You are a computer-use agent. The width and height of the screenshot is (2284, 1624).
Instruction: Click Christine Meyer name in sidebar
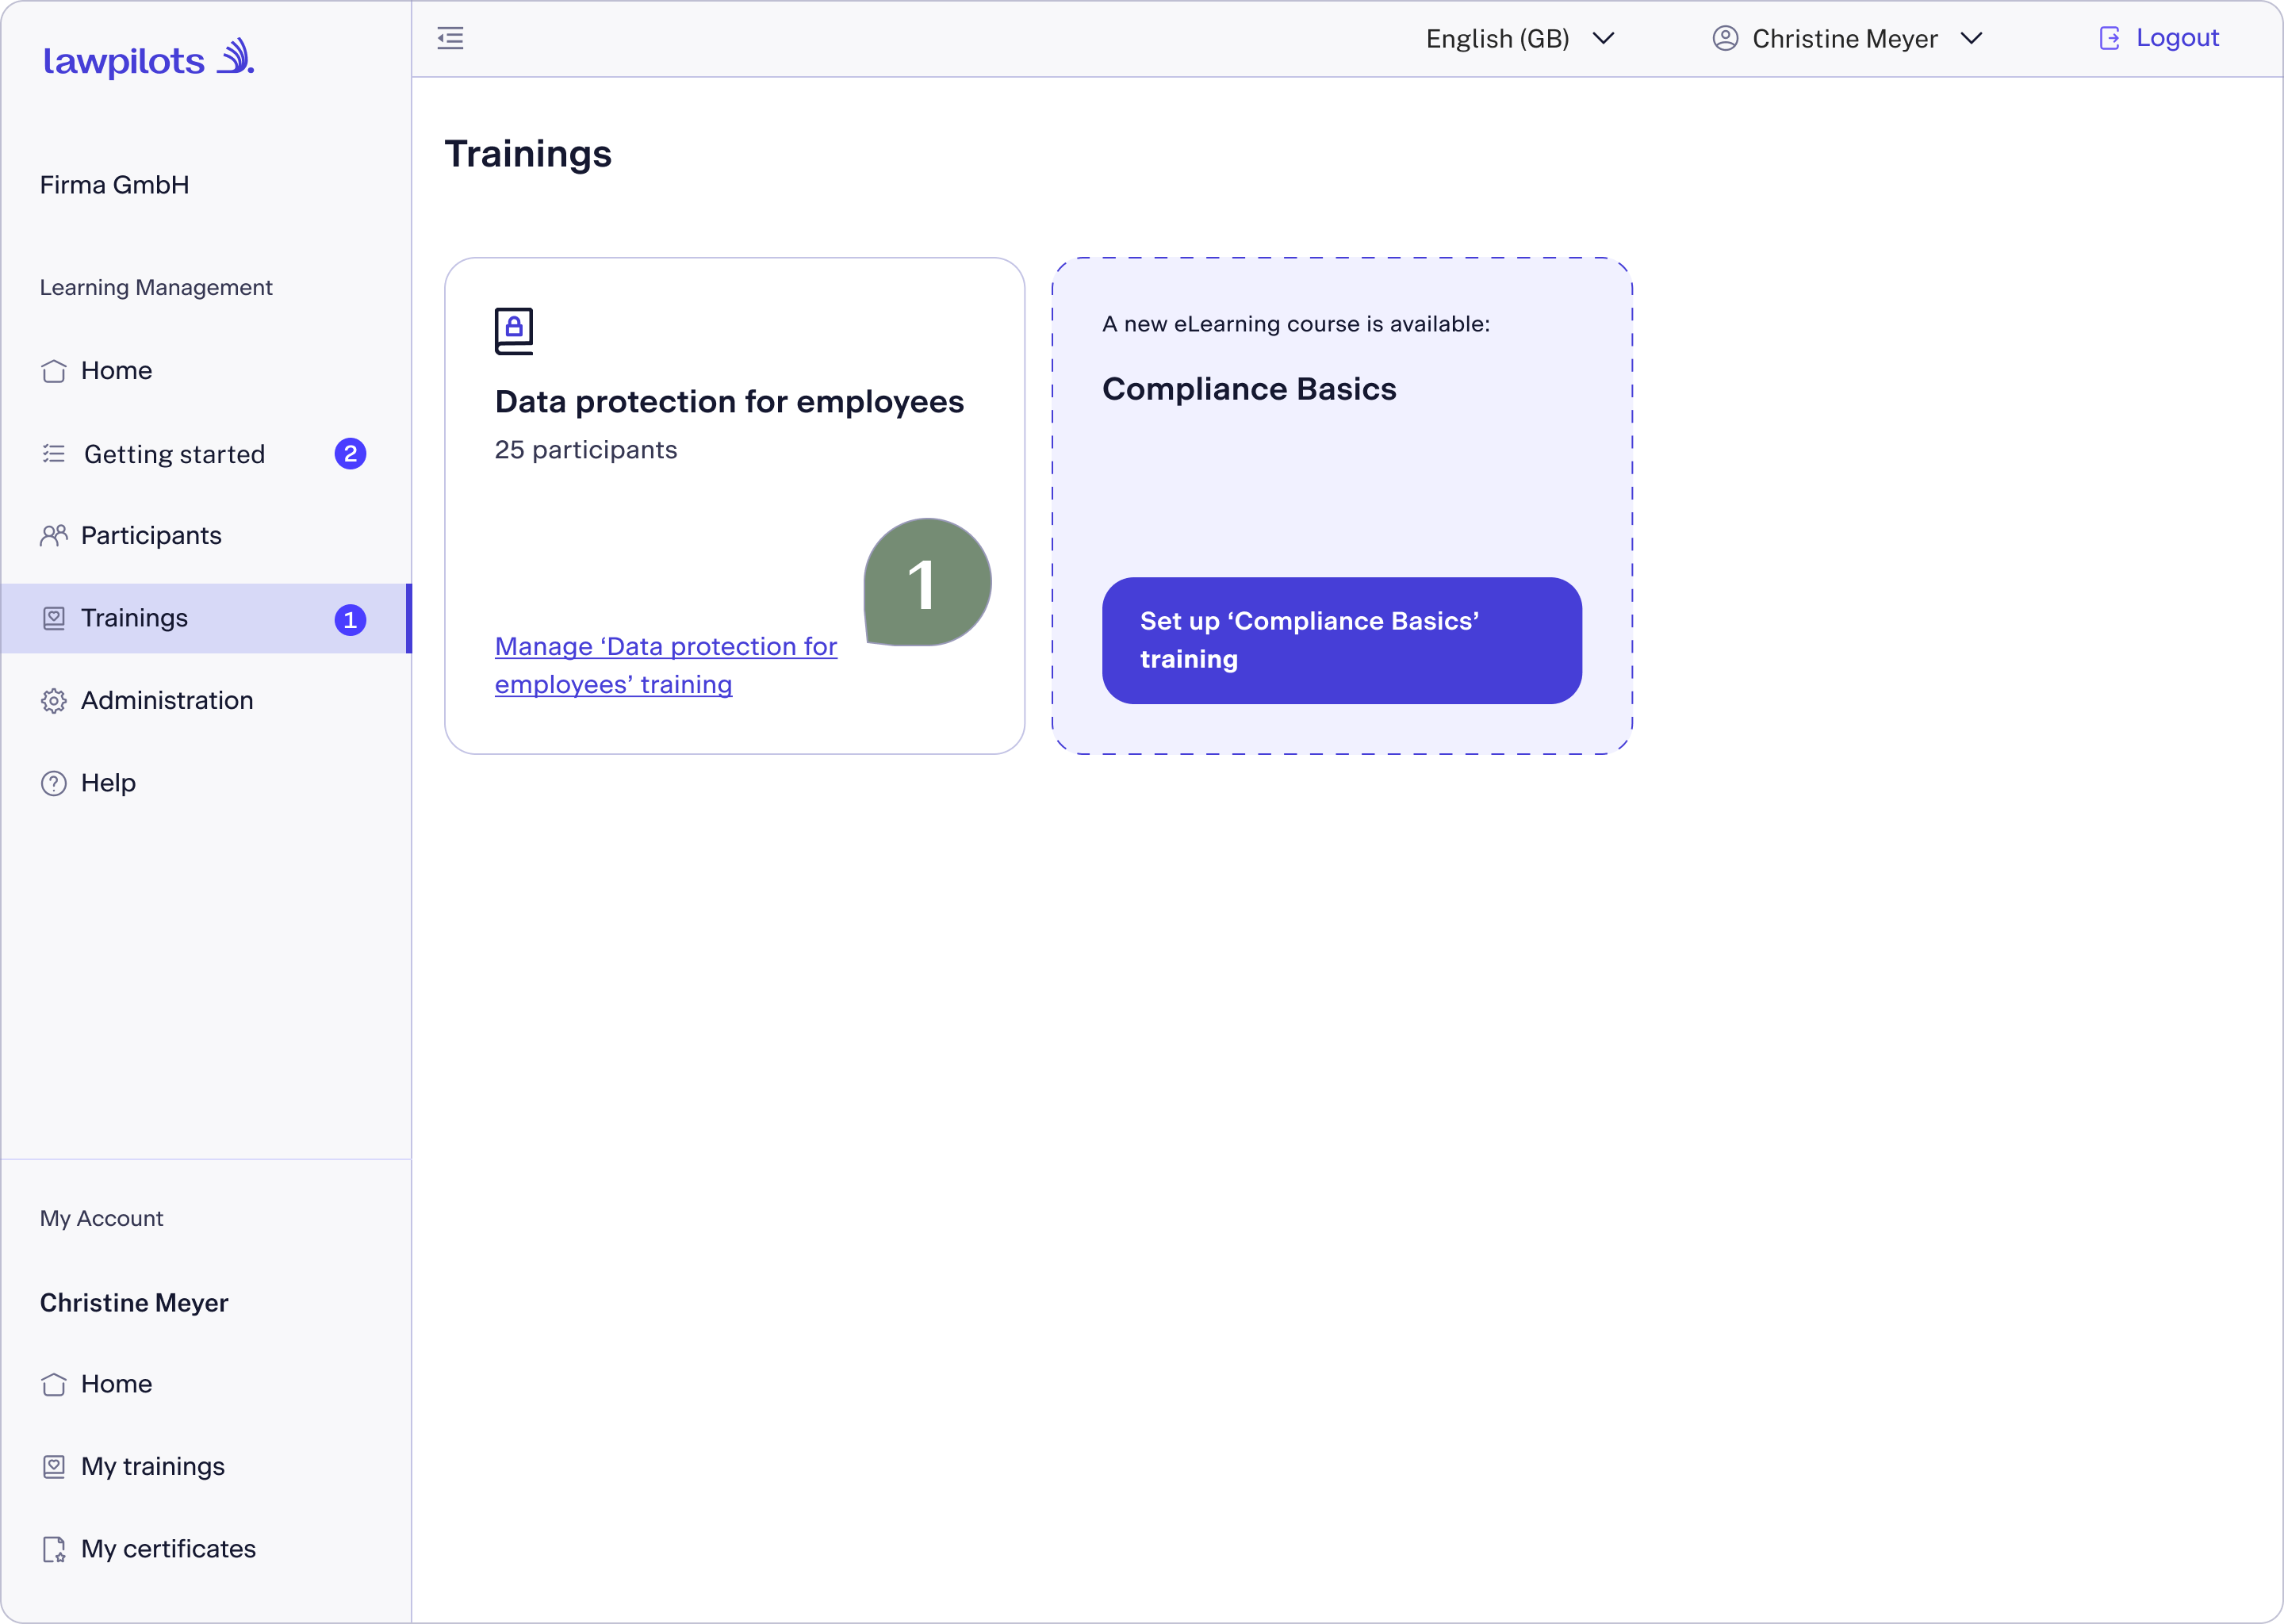(x=134, y=1303)
